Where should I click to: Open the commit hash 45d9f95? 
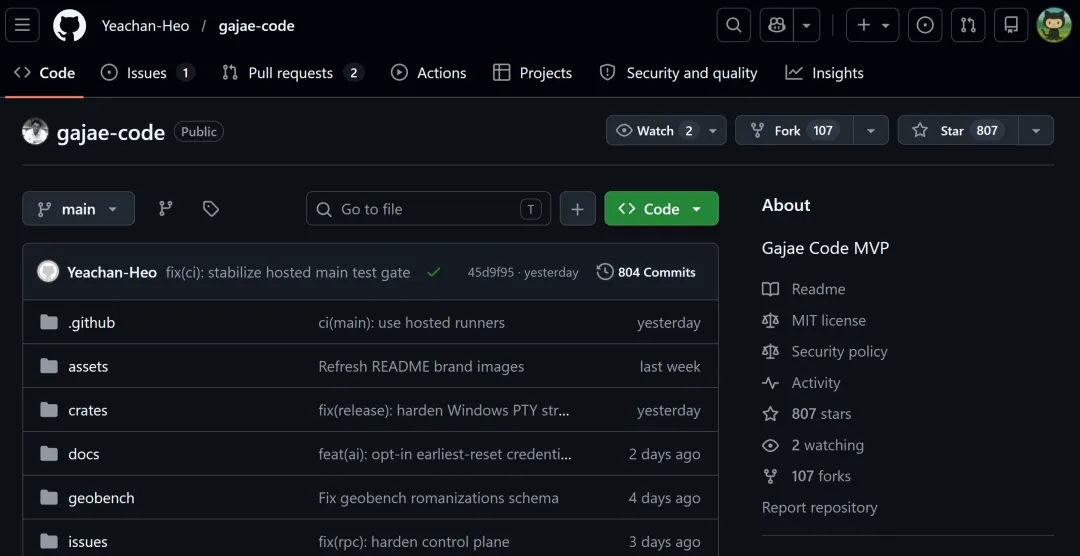tap(490, 272)
